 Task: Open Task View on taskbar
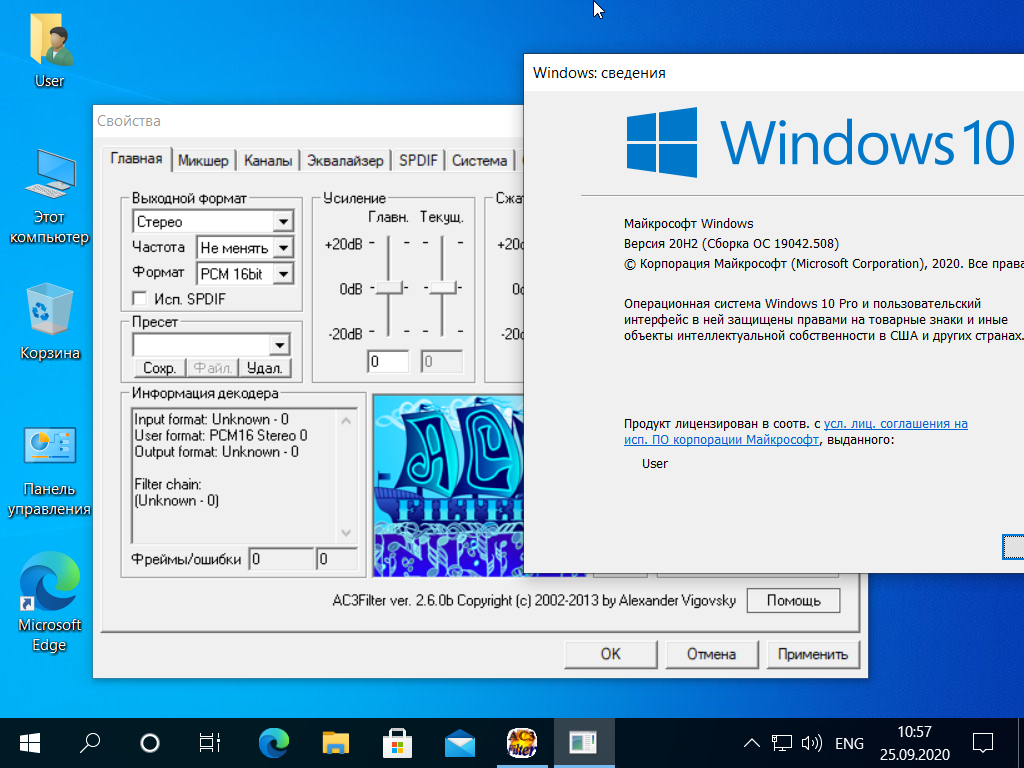pyautogui.click(x=210, y=743)
